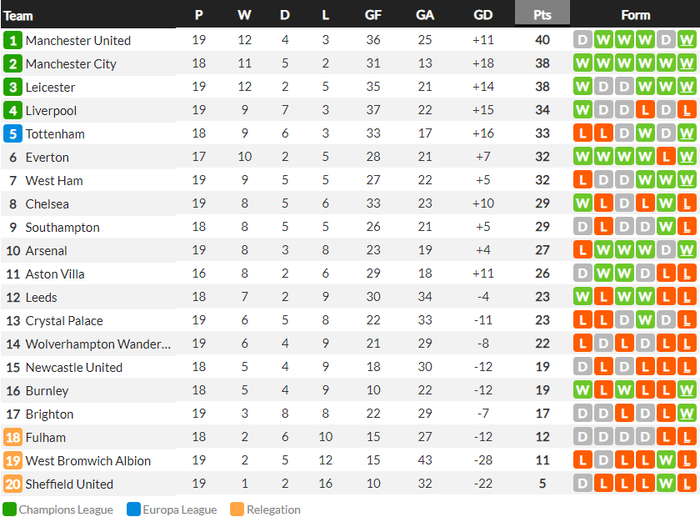700x522 pixels.
Task: Click the Form column header
Action: pyautogui.click(x=635, y=15)
